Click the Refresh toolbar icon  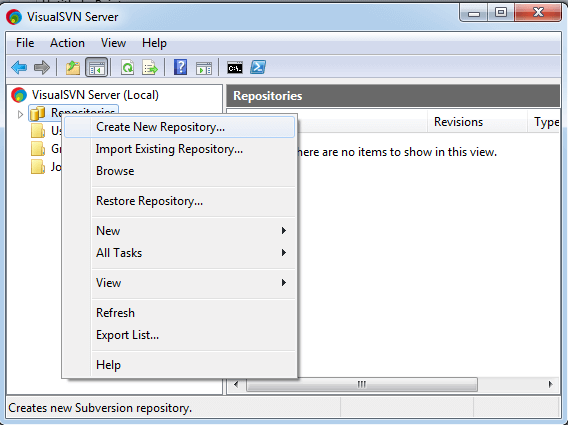(x=127, y=67)
